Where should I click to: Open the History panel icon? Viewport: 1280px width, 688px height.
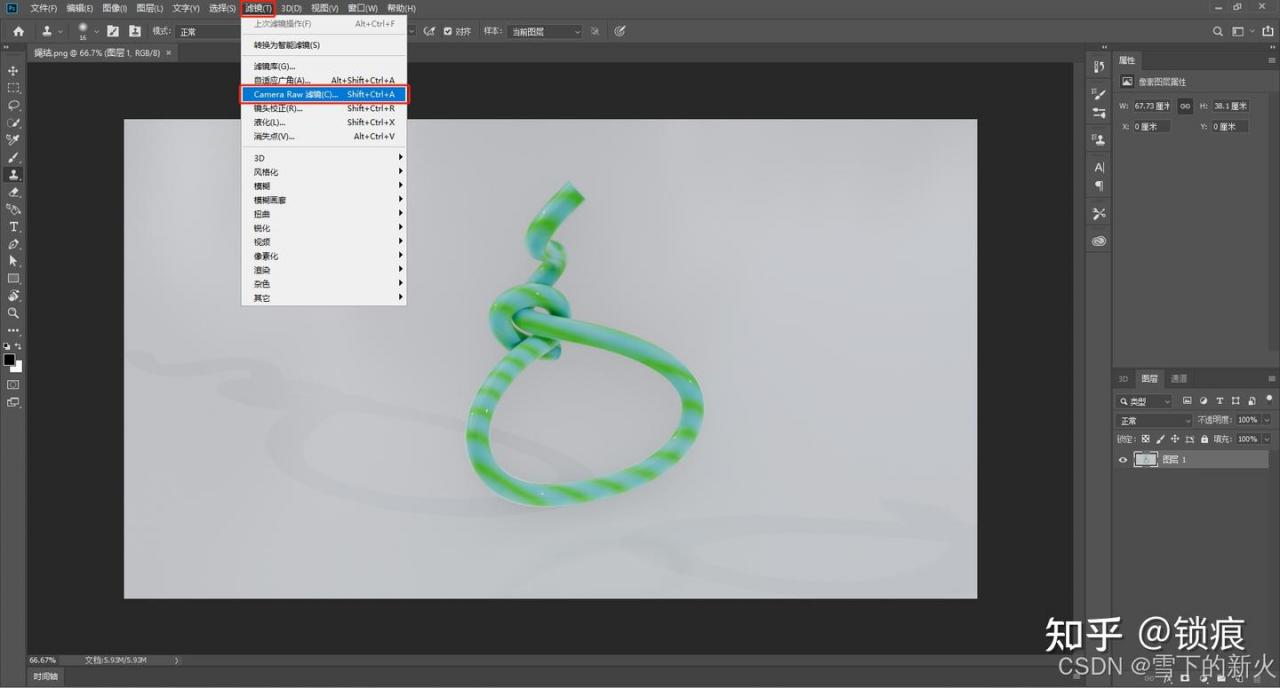click(x=1099, y=67)
